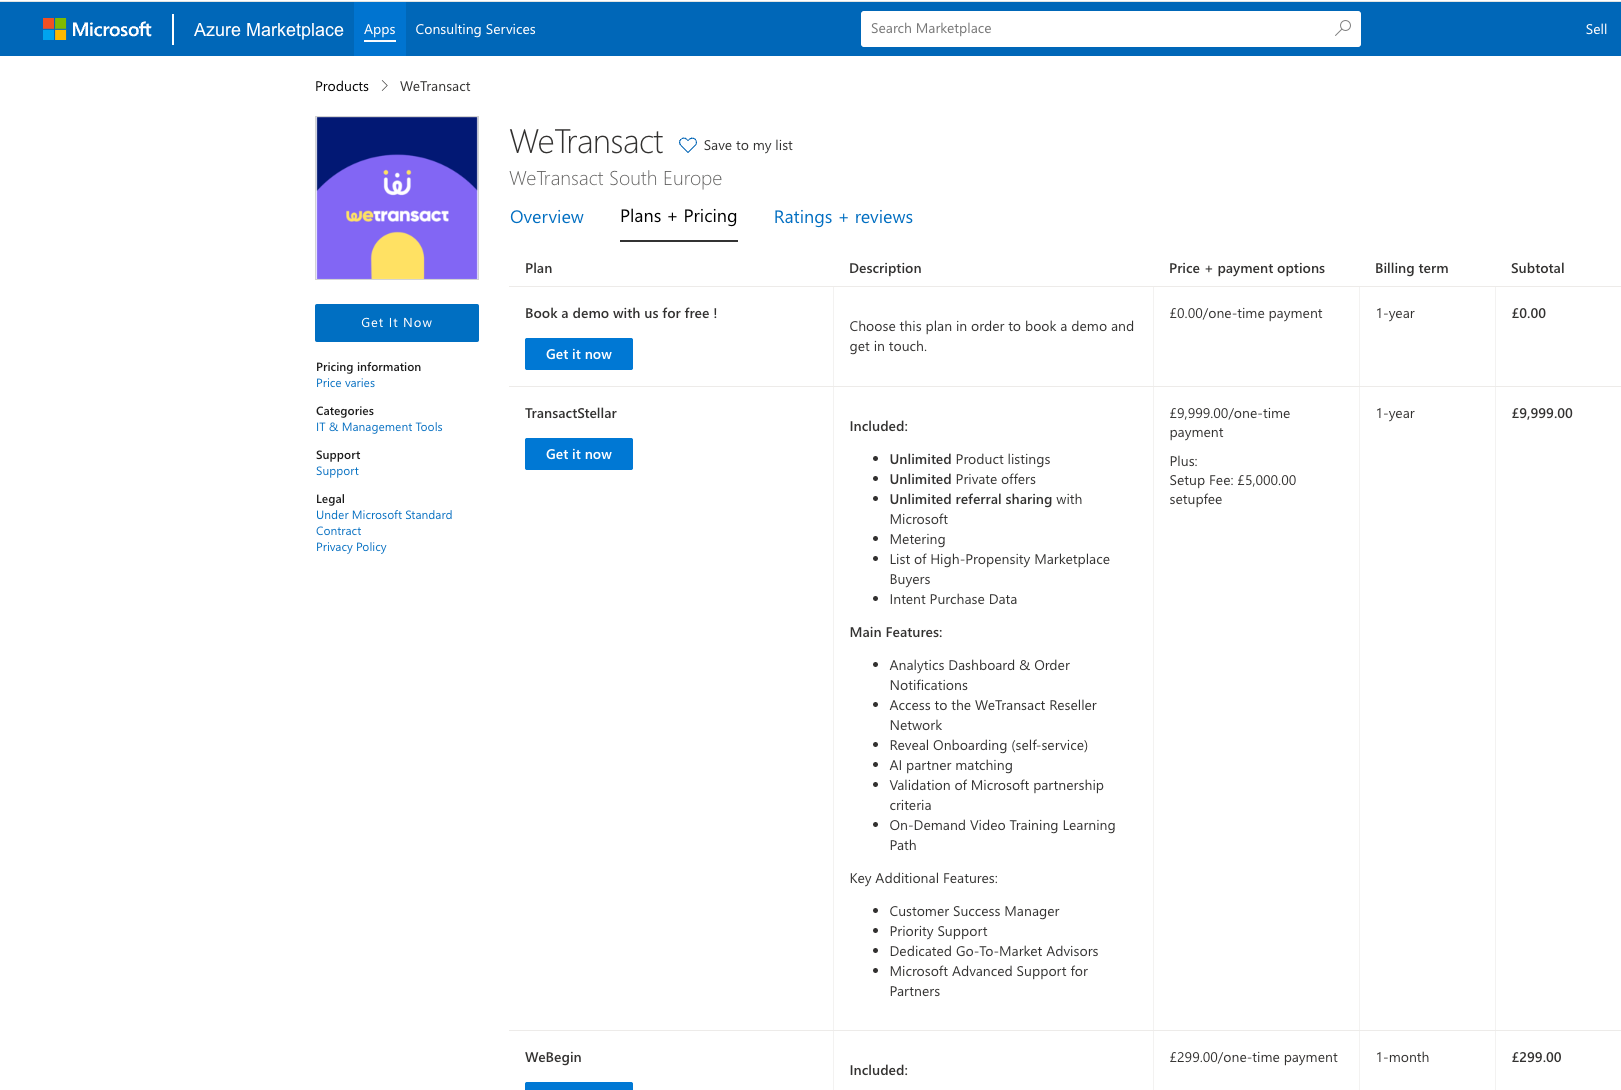This screenshot has height=1090, width=1621.
Task: Click the Save to my list text
Action: point(748,145)
